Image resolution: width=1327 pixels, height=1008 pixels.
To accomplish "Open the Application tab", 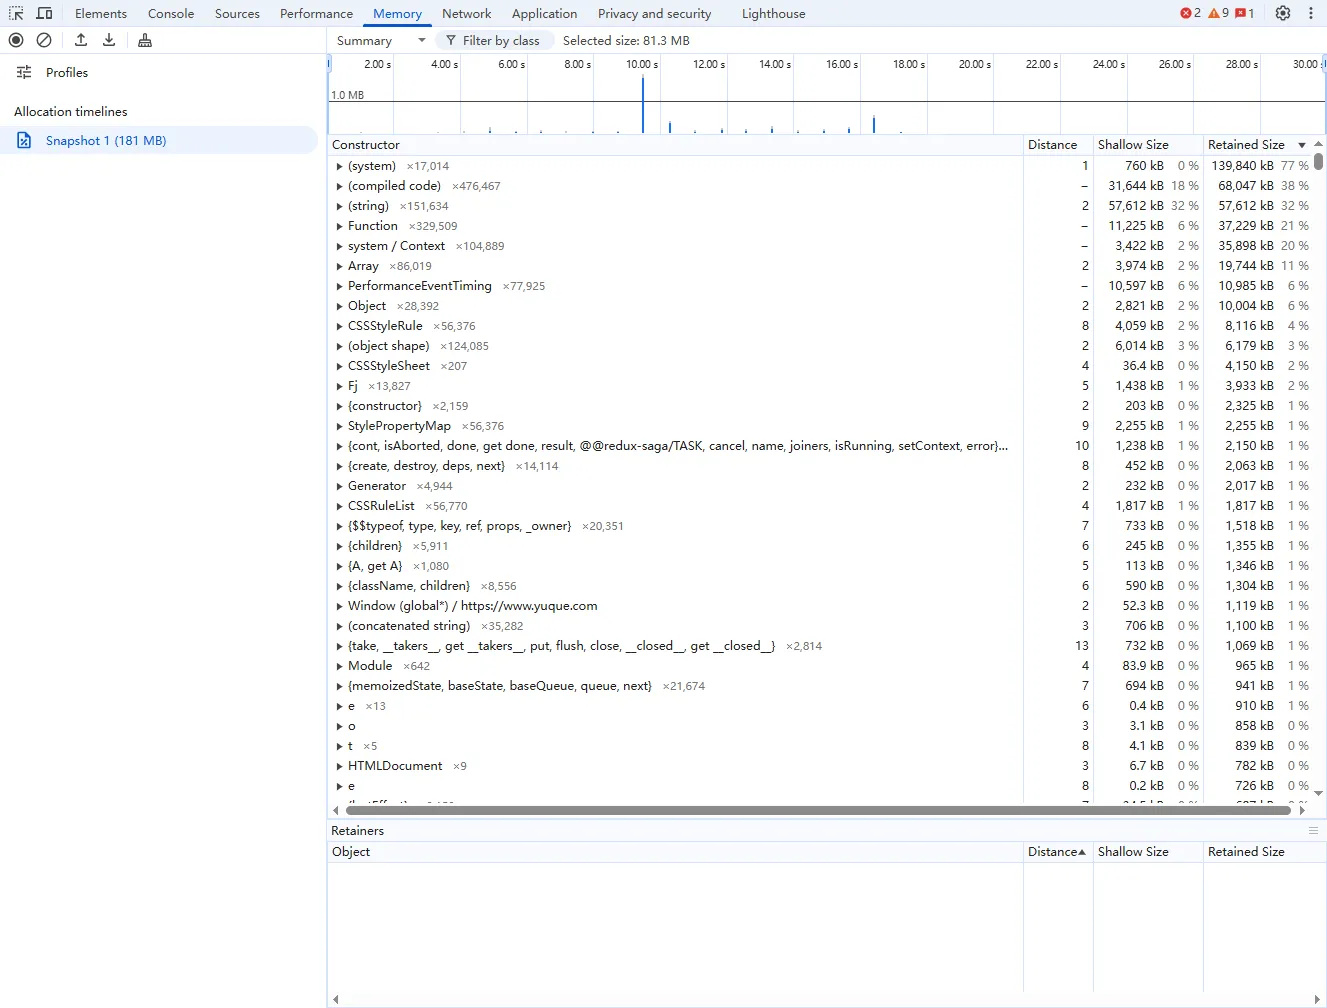I will tap(544, 14).
